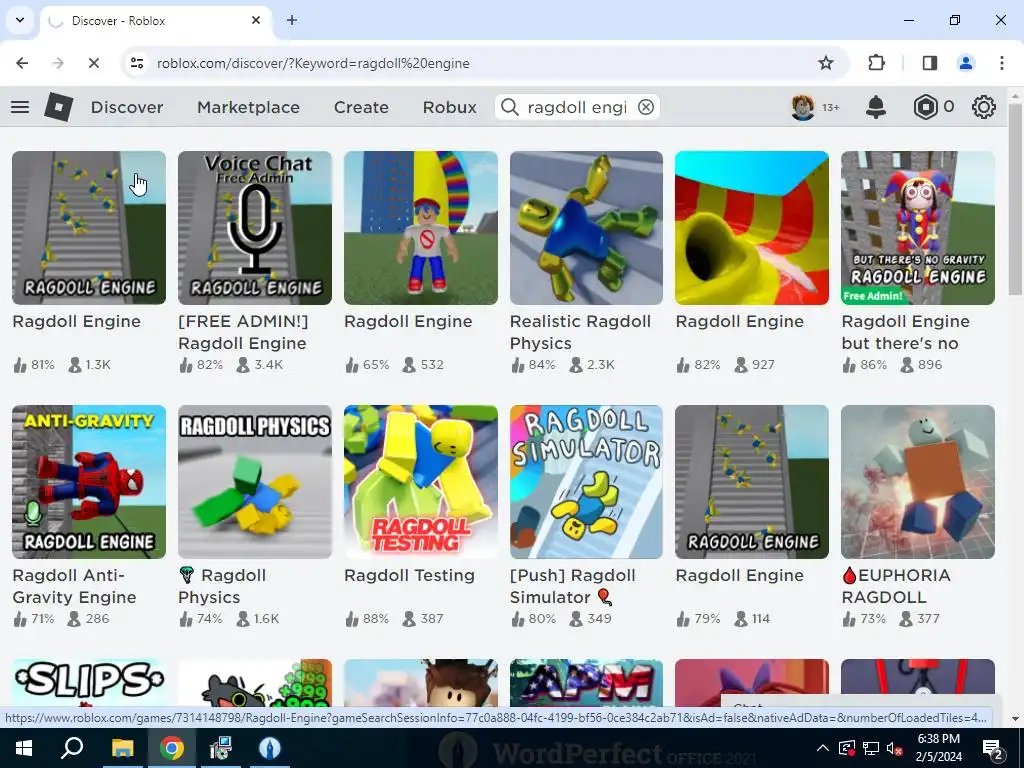Click '[FREE ADMIN!] Ragdoll Engine' title
Screen dimensions: 1024x768
pos(243,332)
